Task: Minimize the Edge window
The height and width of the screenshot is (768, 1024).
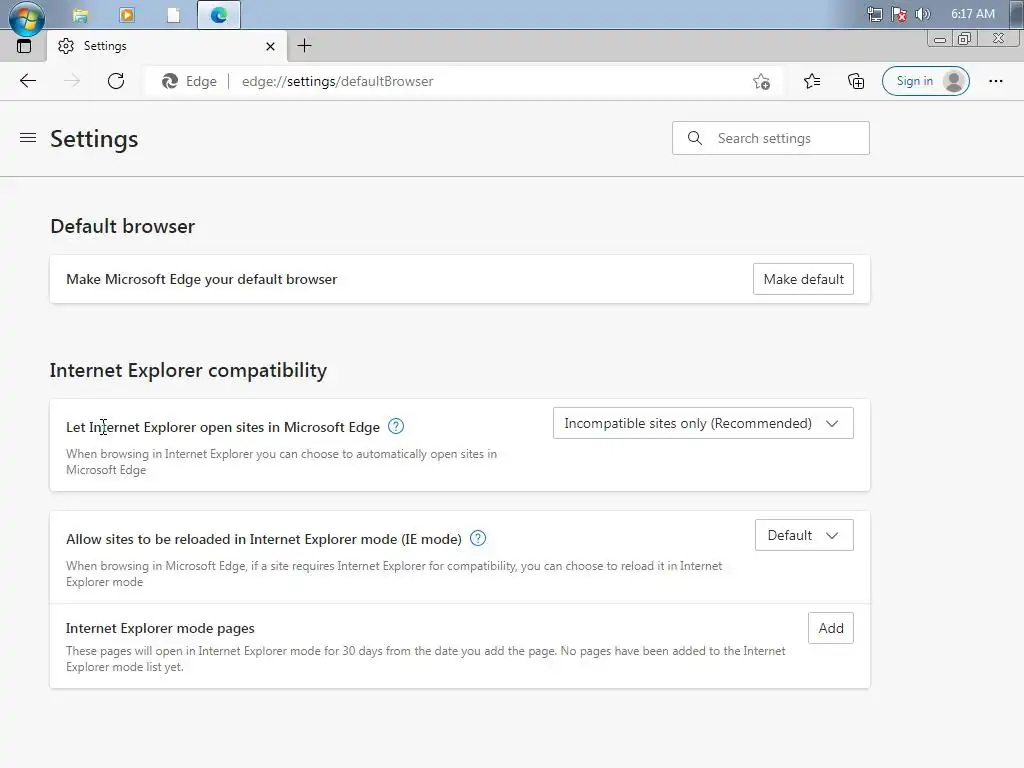Action: click(940, 39)
